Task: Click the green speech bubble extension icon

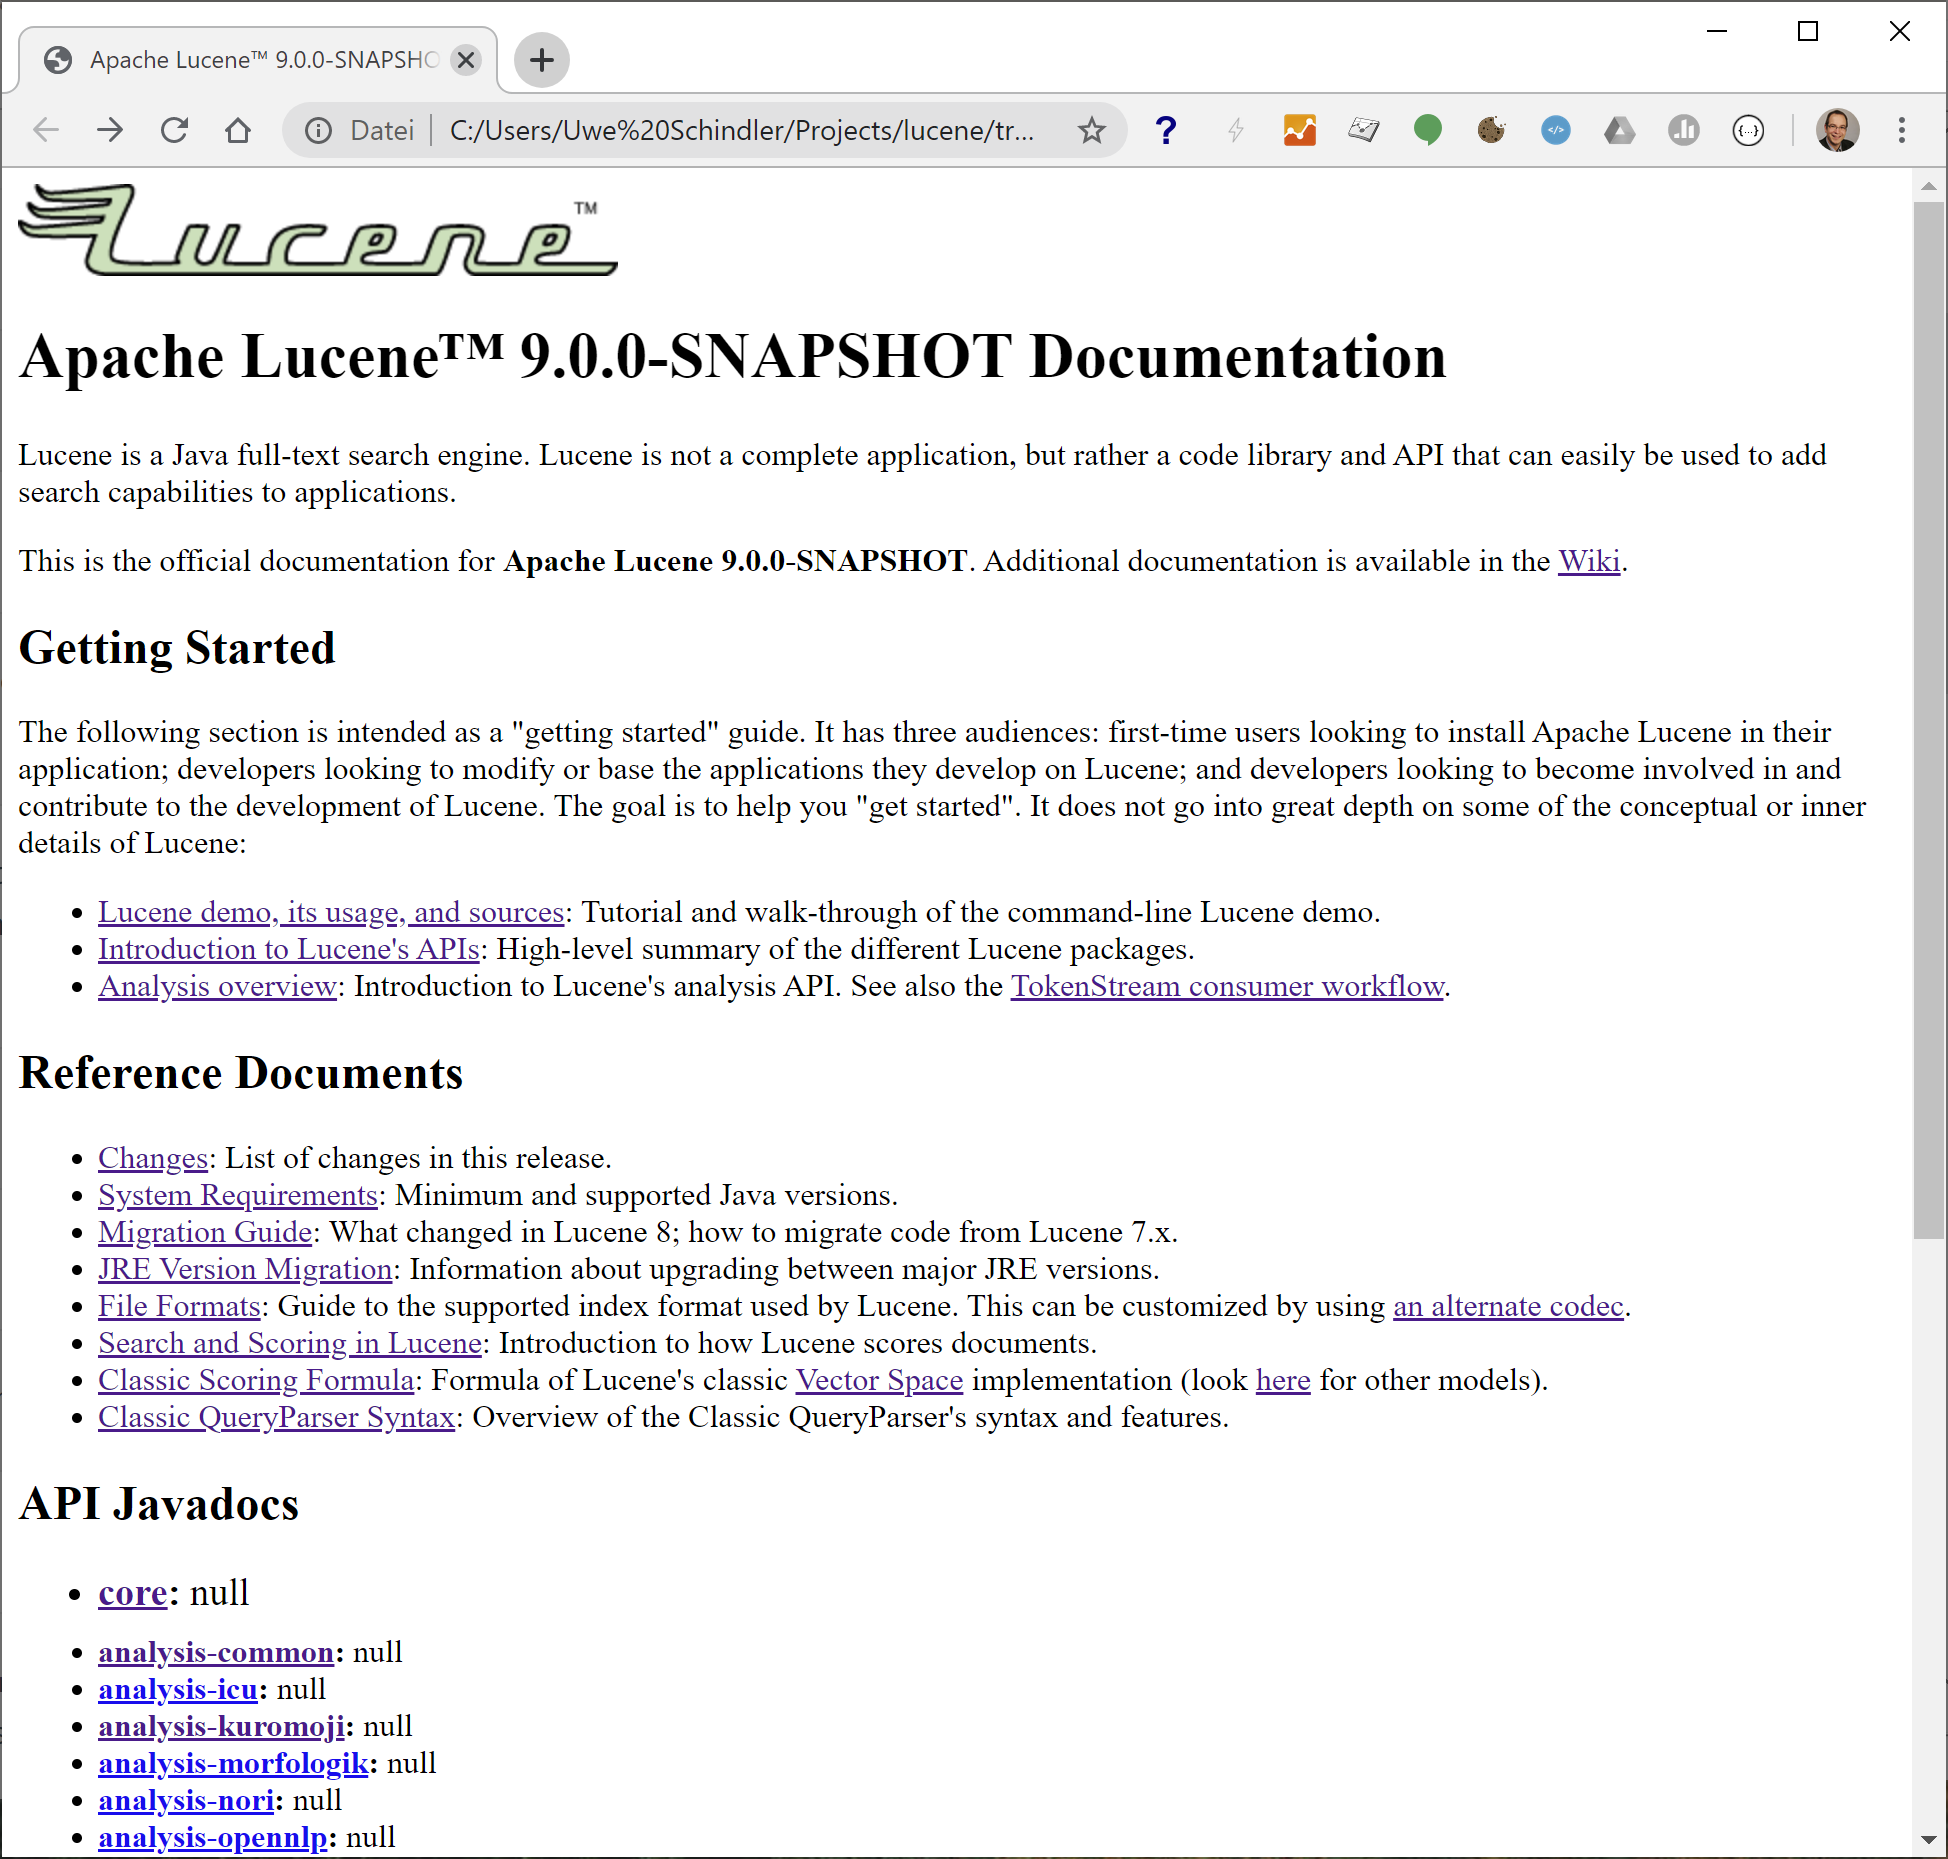Action: point(1428,130)
